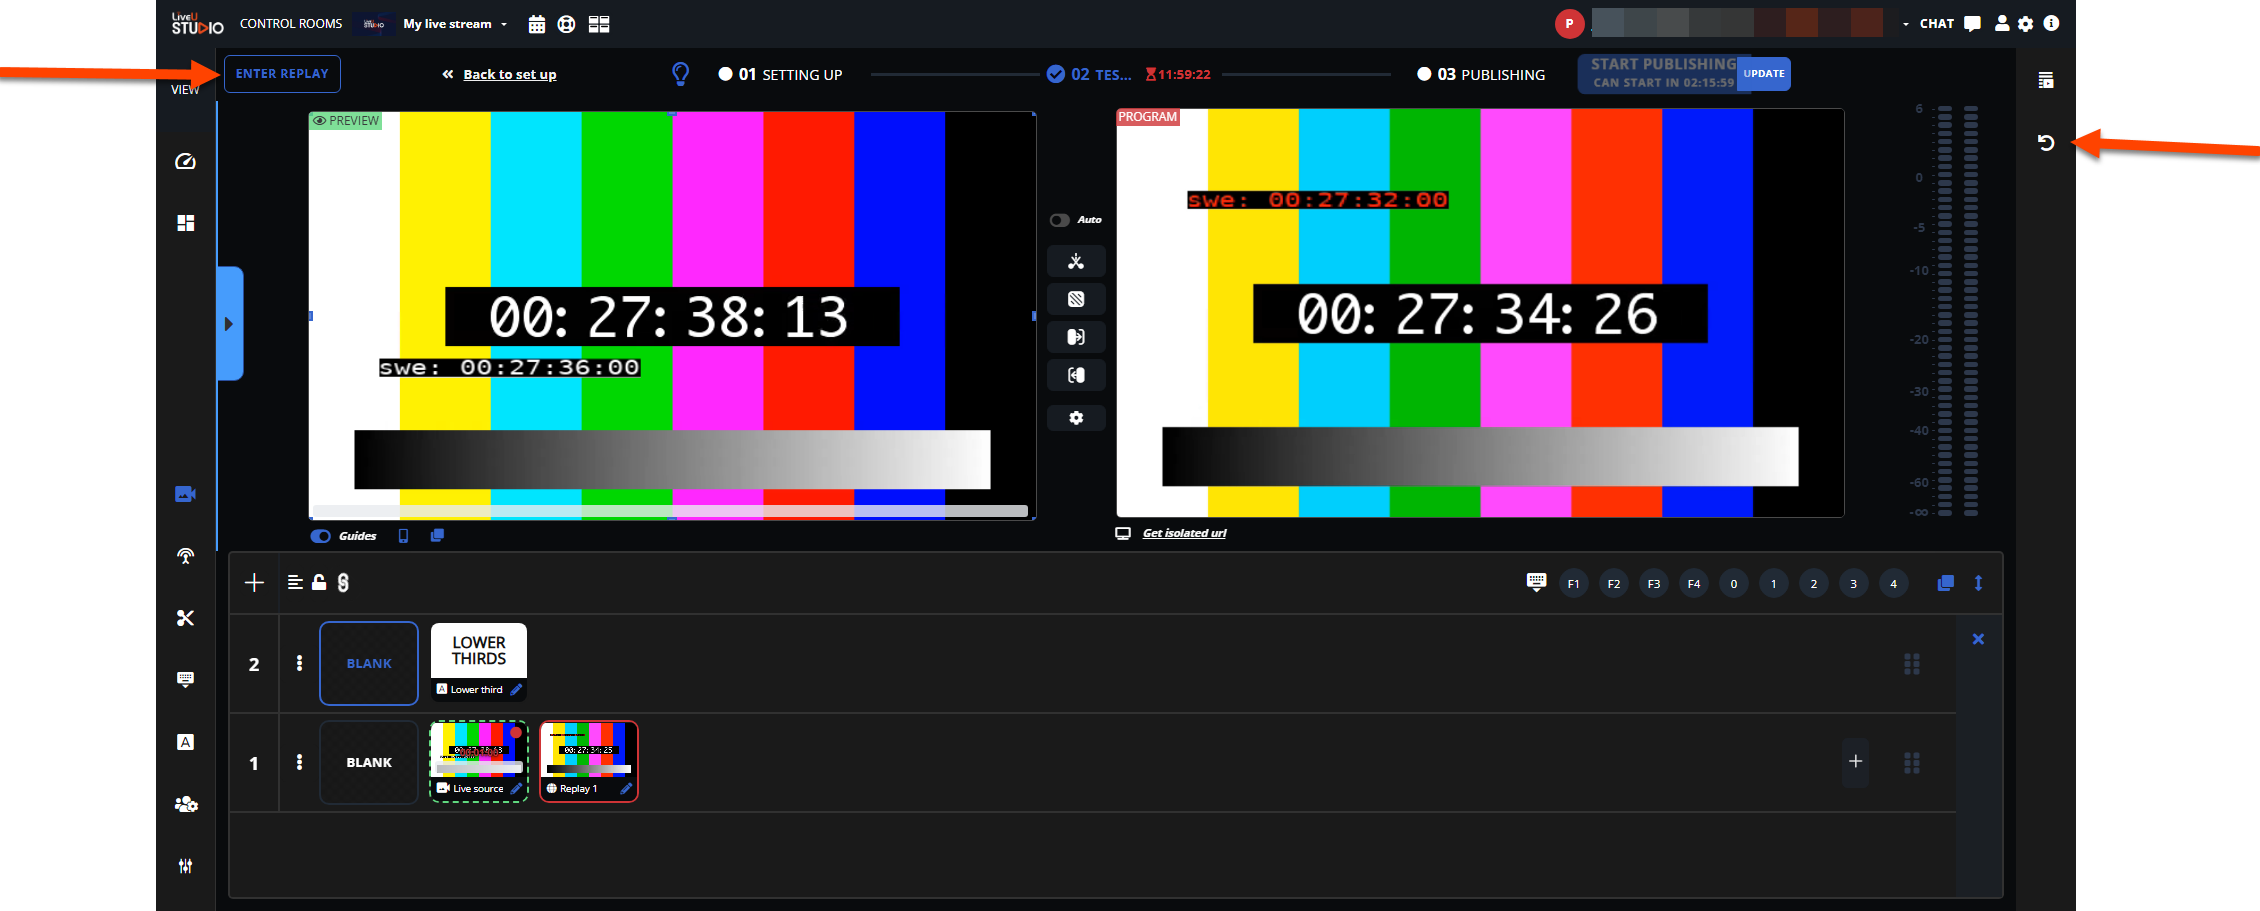2260x911 pixels.
Task: Click the calendar icon in top bar
Action: [x=537, y=24]
